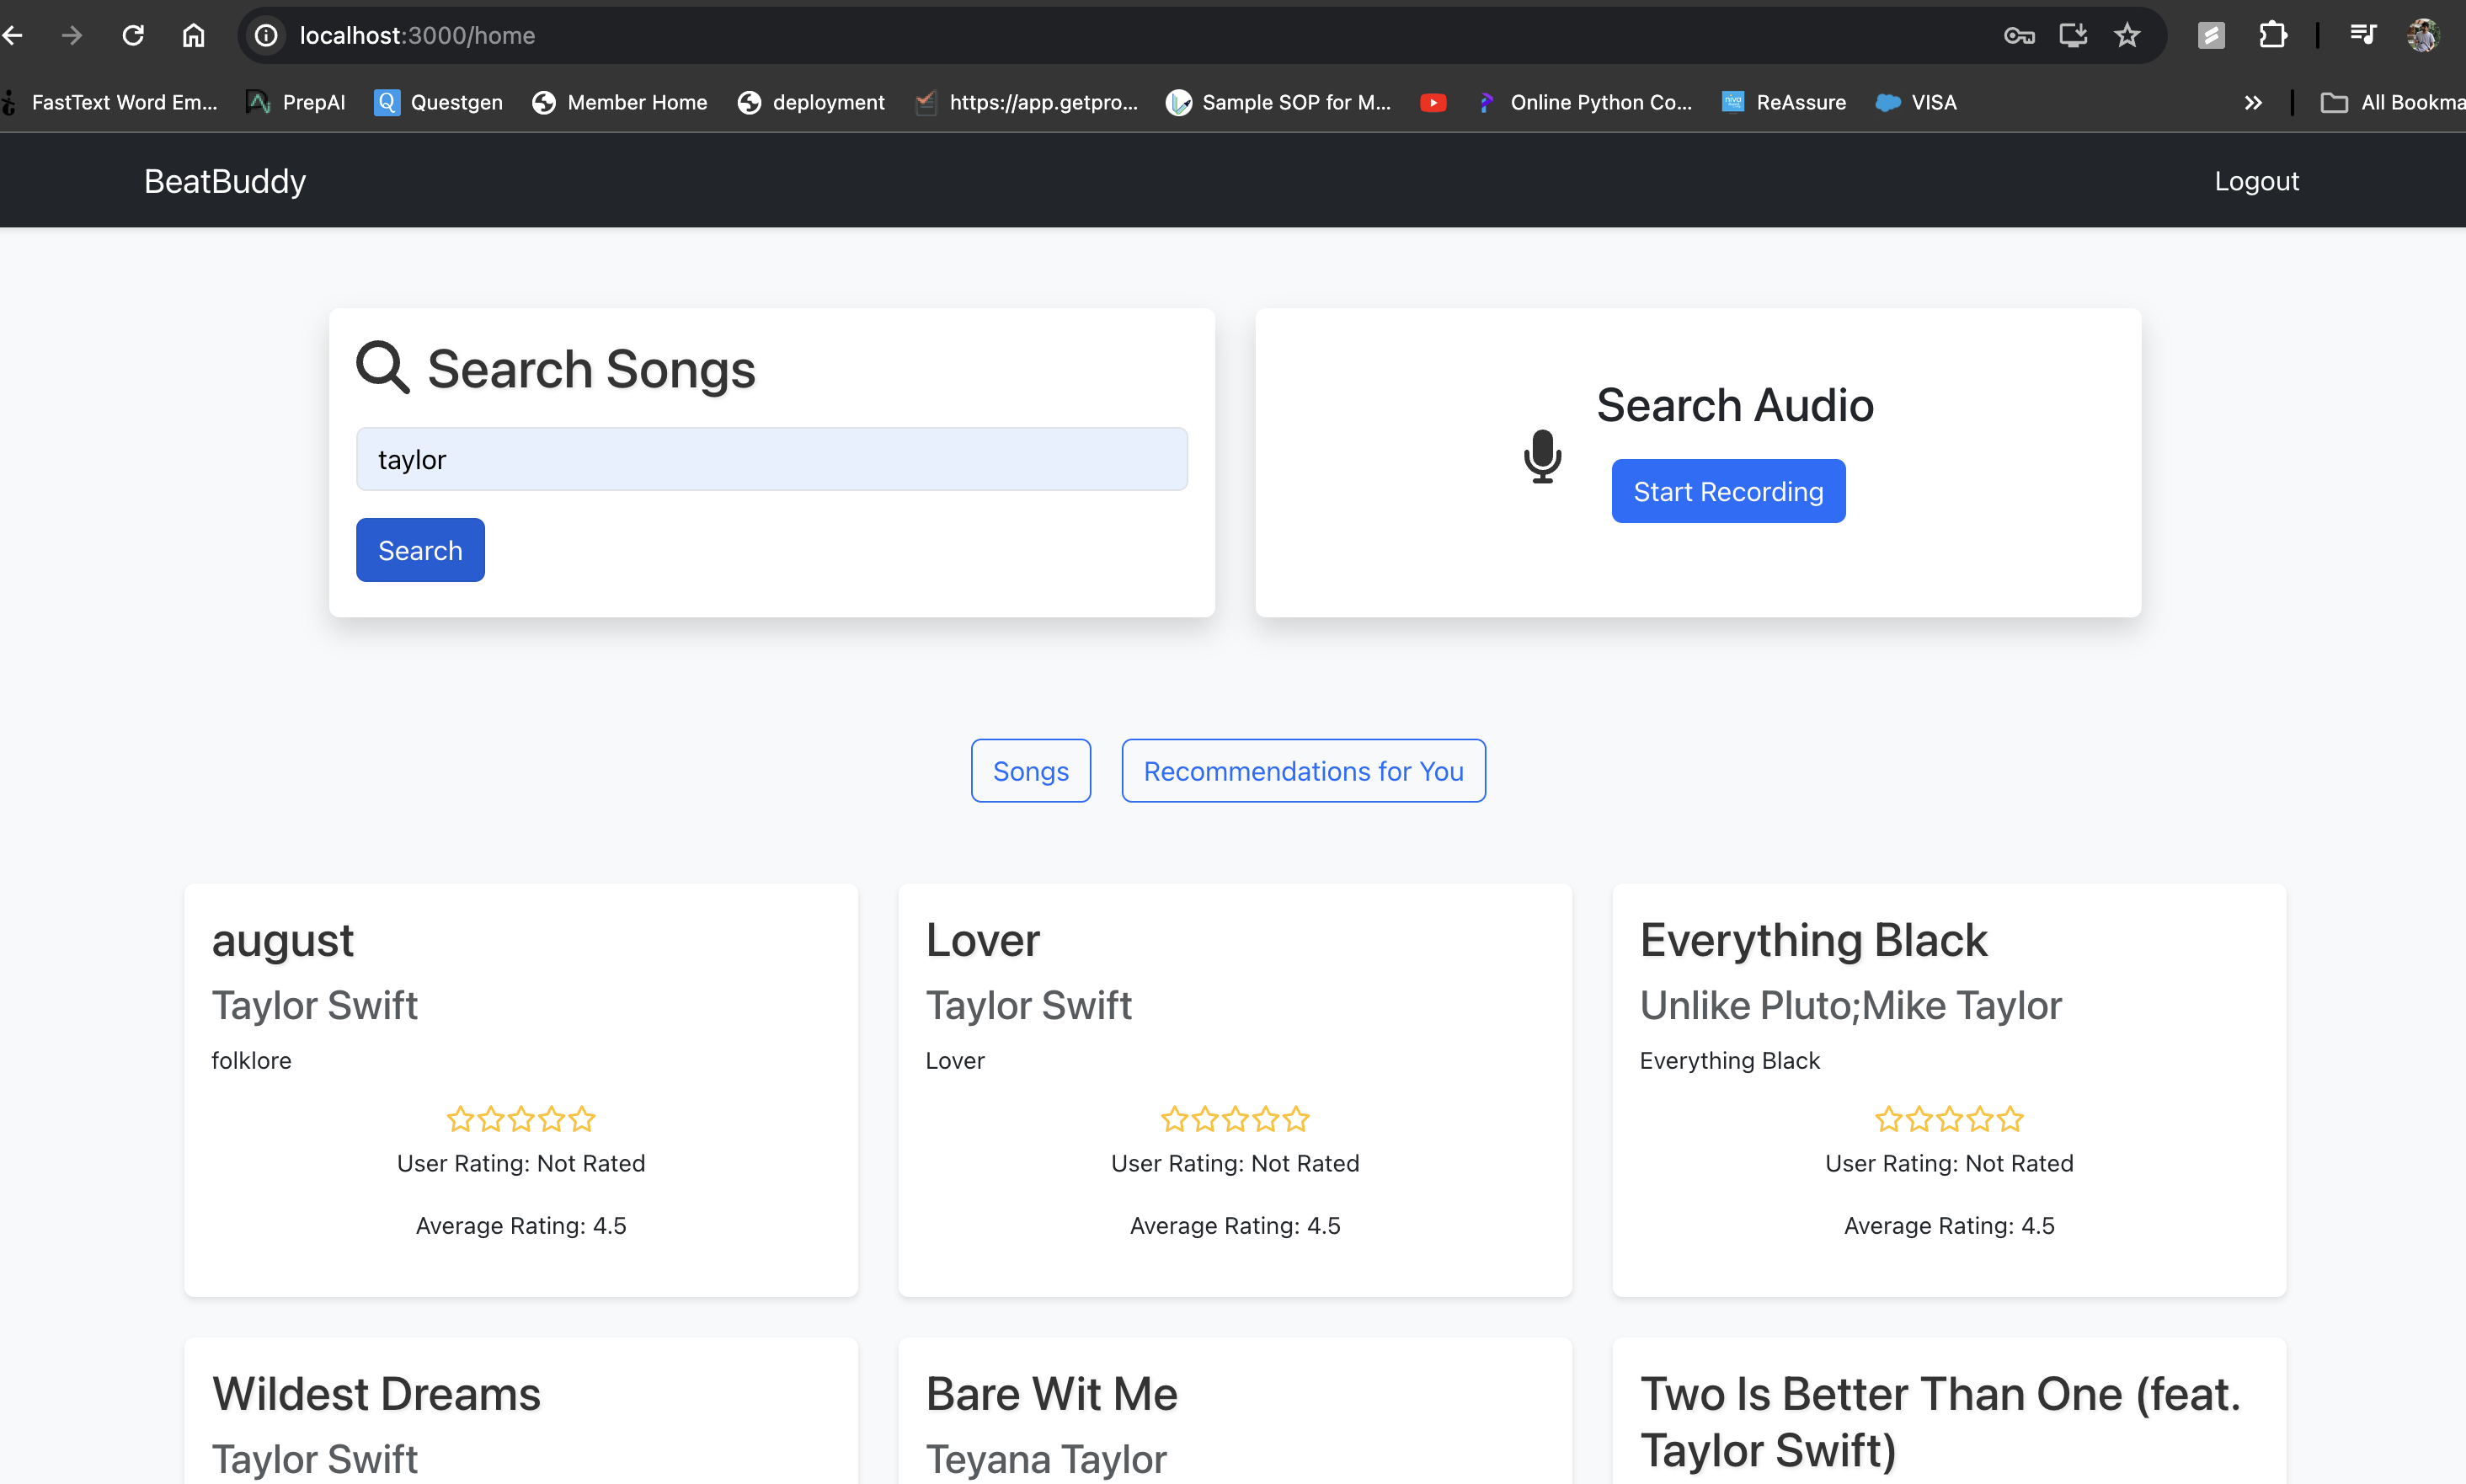Bookmark this page with the star icon
This screenshot has width=2466, height=1484.
[x=2126, y=36]
